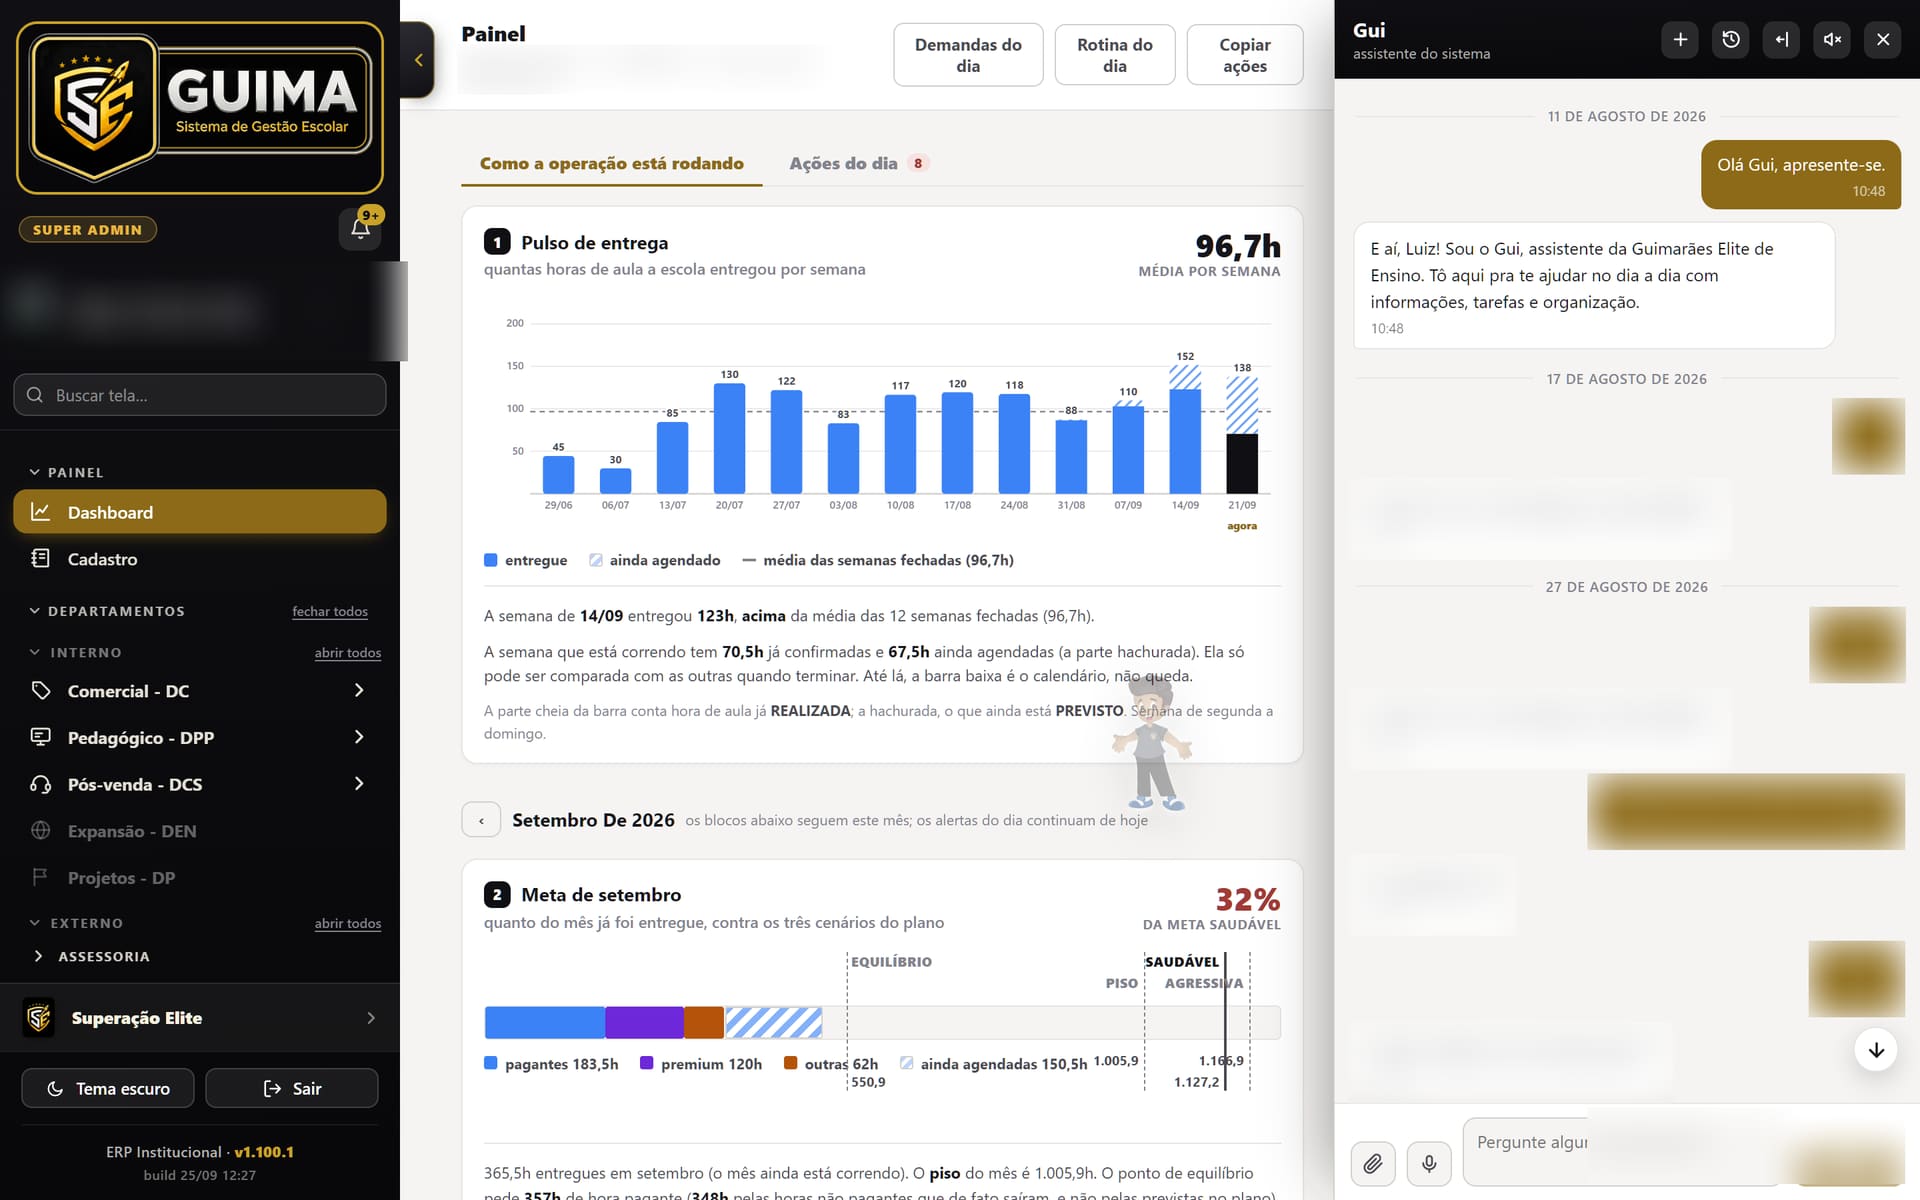Viewport: 1920px width, 1200px height.
Task: Collapse the sidebar with the left chevron tab
Action: pyautogui.click(x=418, y=60)
